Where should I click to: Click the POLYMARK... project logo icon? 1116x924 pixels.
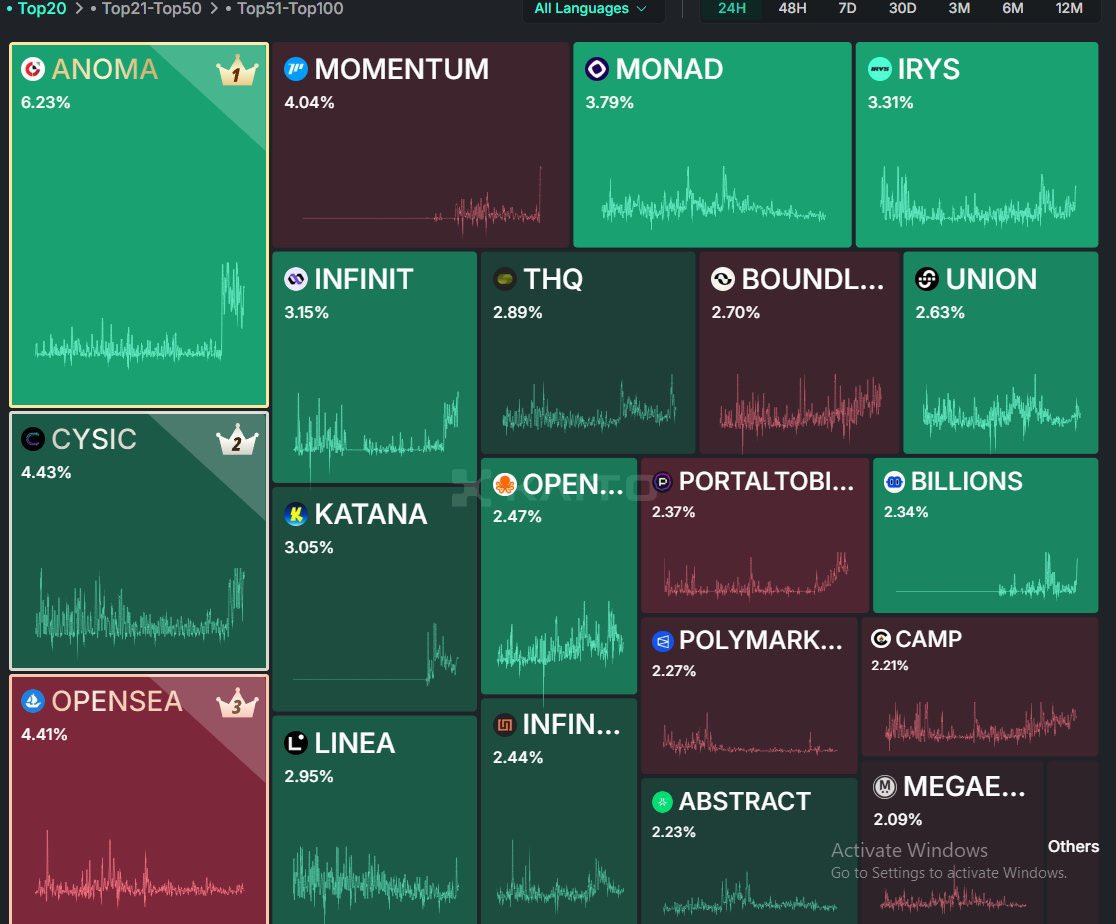pyautogui.click(x=662, y=641)
